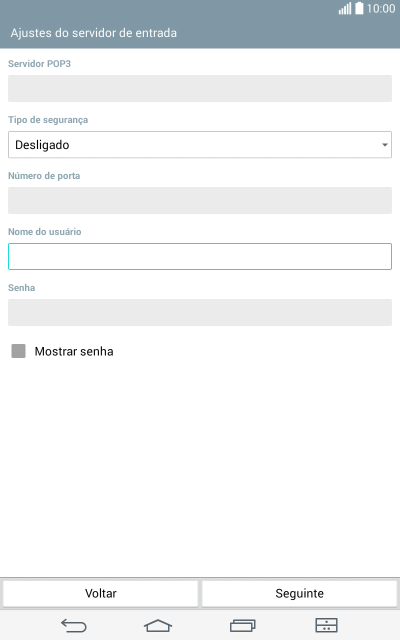Tap the dual window navigation icon
The image size is (400, 640).
coord(326,625)
